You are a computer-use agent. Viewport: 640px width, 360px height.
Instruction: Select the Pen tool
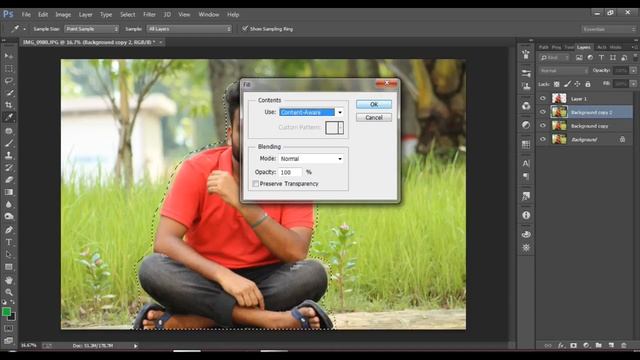pyautogui.click(x=9, y=230)
